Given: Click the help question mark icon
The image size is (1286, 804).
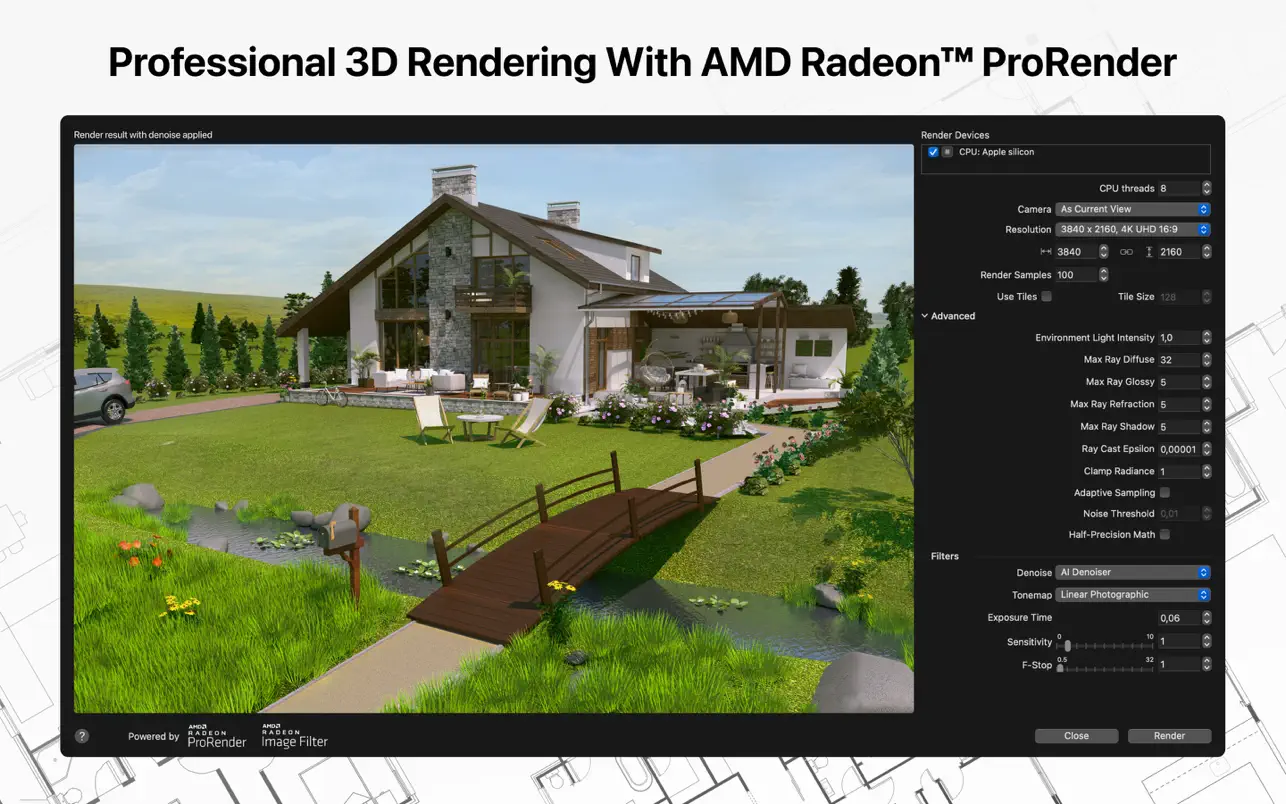Looking at the screenshot, I should (x=82, y=736).
